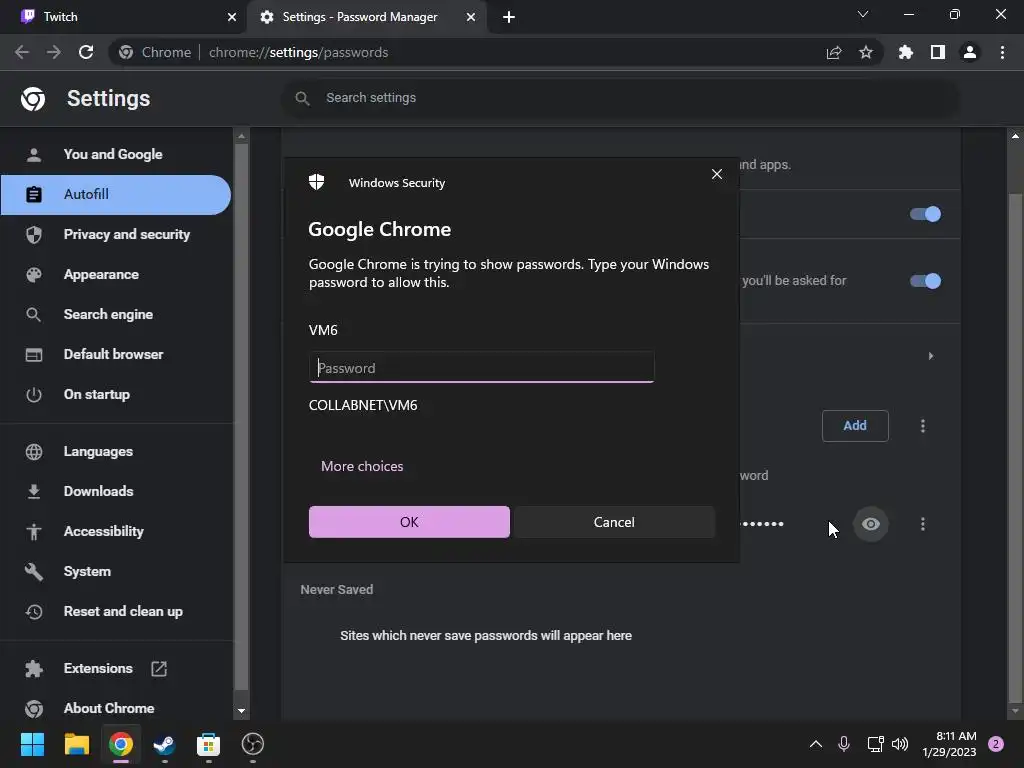
Task: Open the taskbar clock and date
Action: (x=950, y=744)
